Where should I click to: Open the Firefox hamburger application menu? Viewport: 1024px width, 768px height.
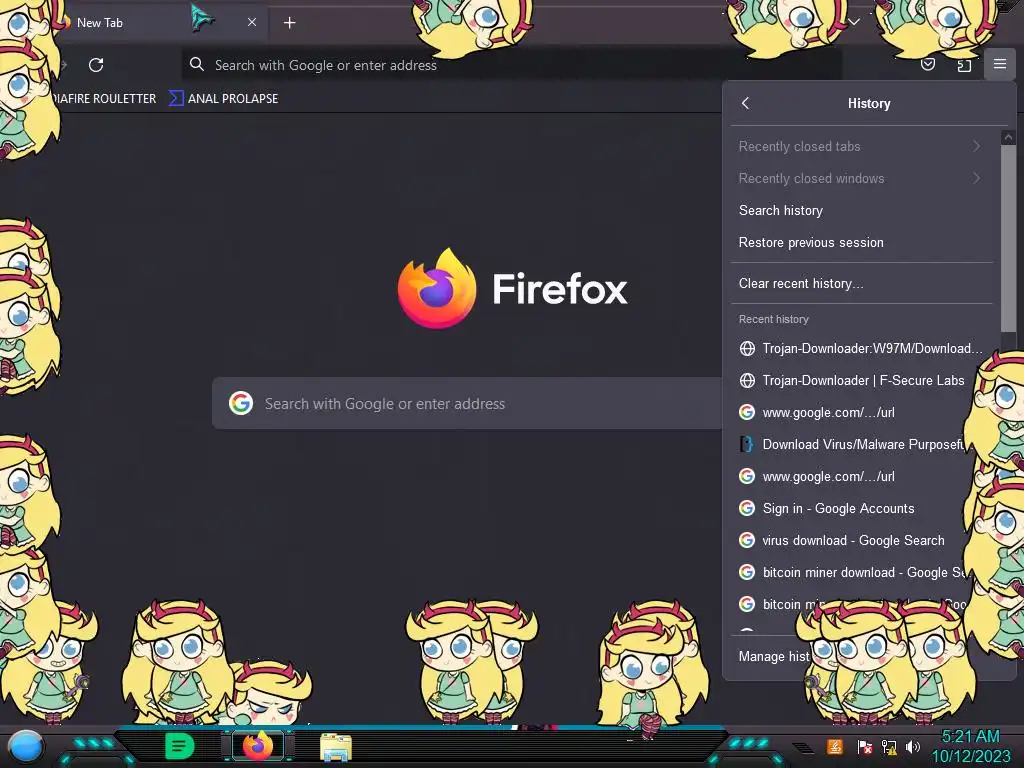(x=999, y=64)
